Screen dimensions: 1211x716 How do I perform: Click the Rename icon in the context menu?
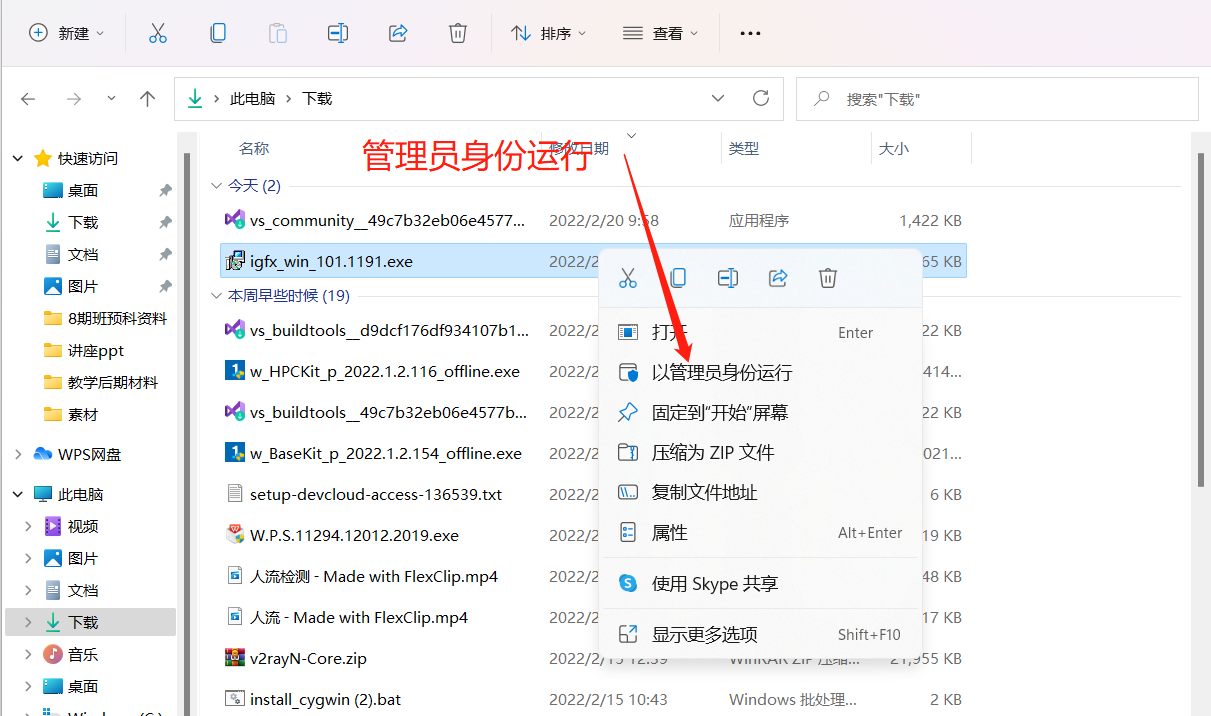click(728, 277)
